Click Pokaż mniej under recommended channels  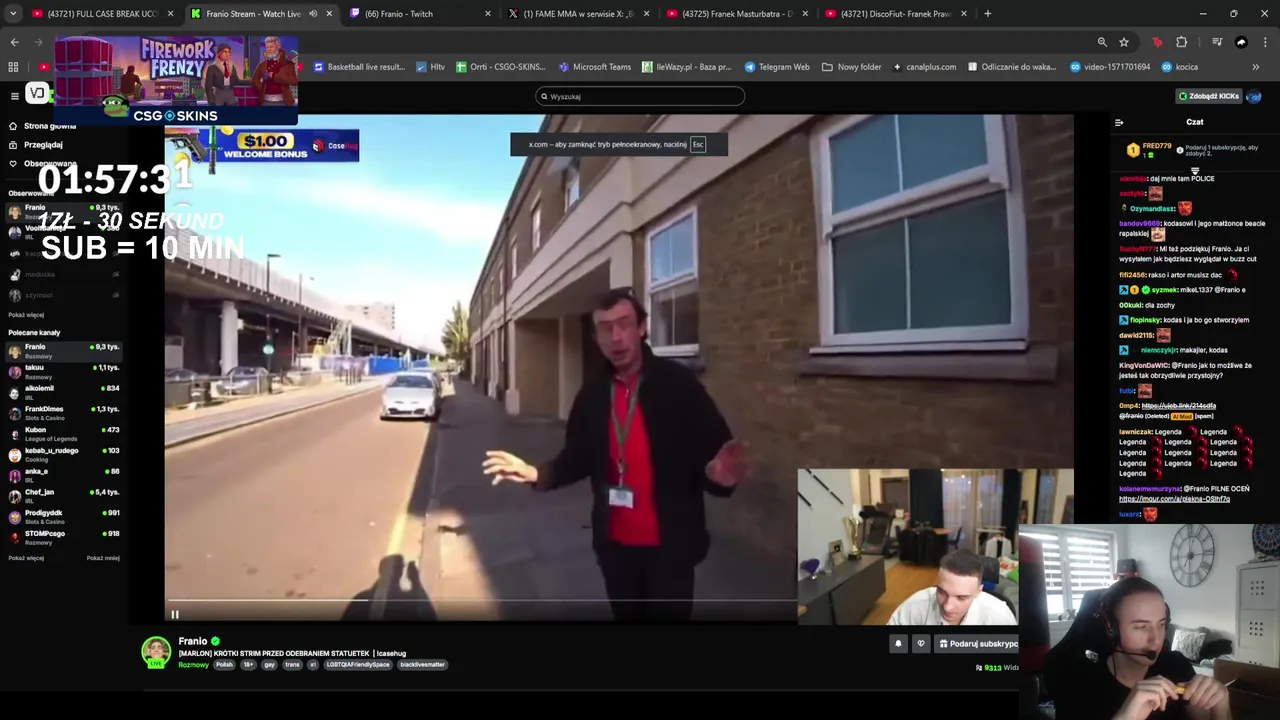[103, 558]
